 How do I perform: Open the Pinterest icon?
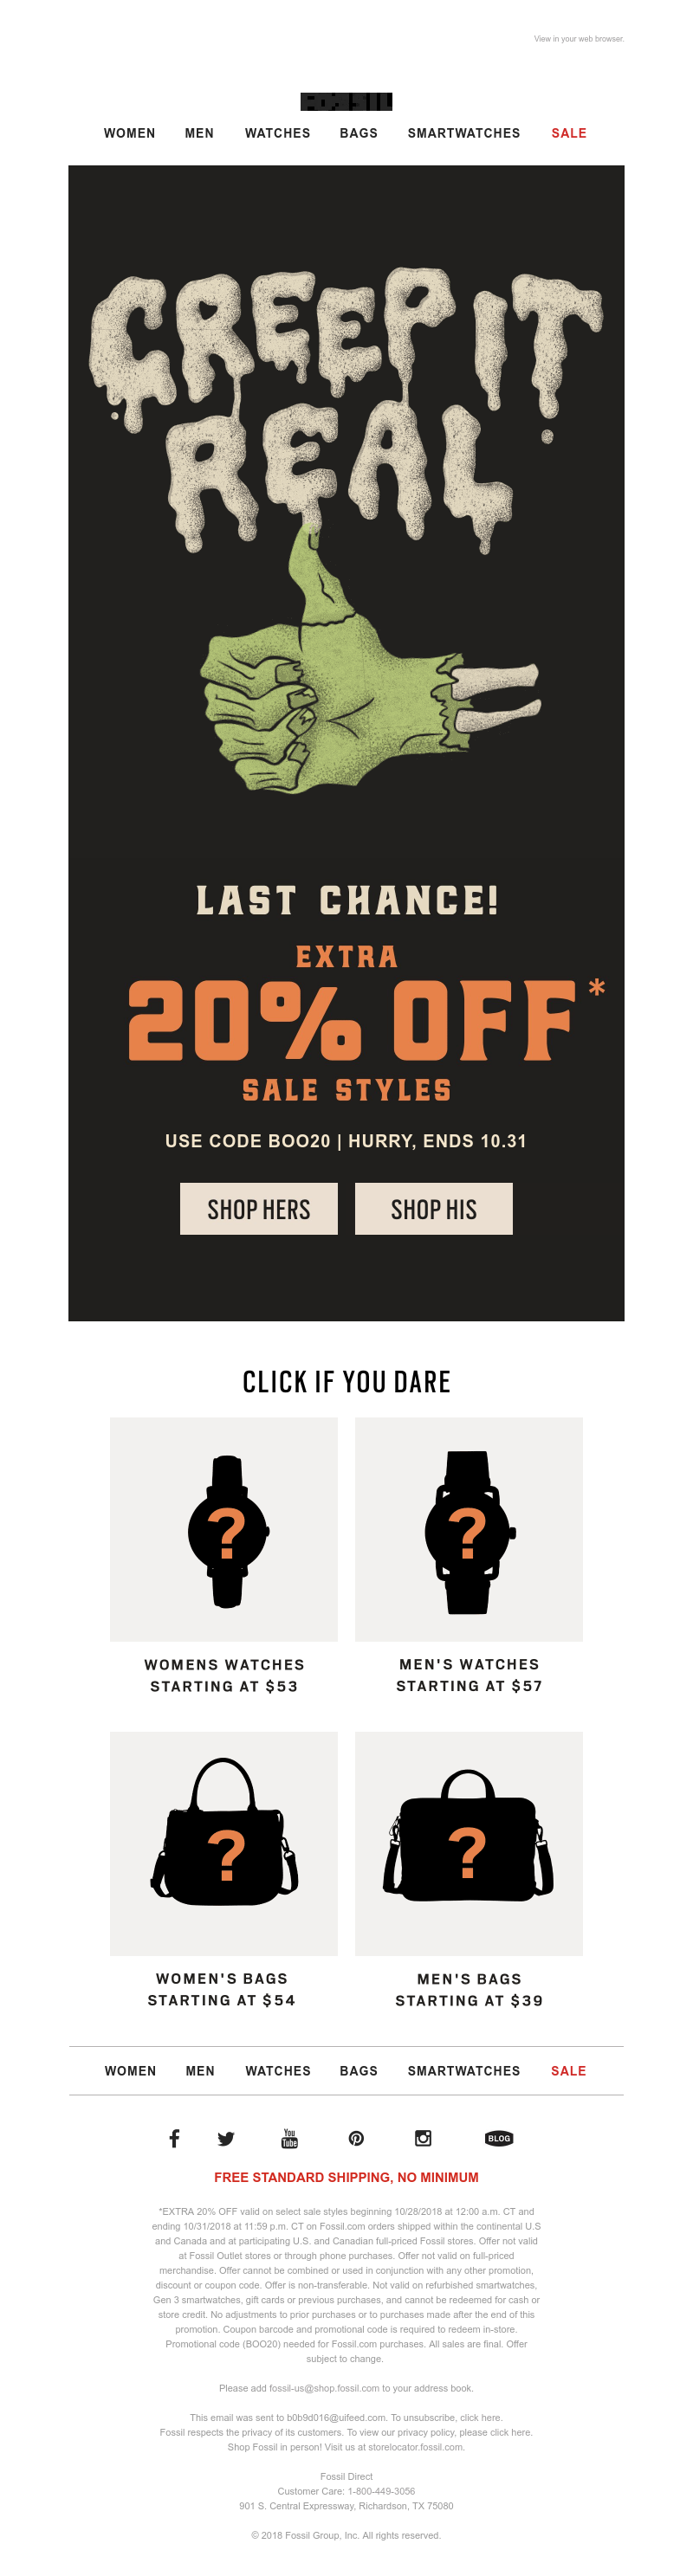click(356, 2138)
